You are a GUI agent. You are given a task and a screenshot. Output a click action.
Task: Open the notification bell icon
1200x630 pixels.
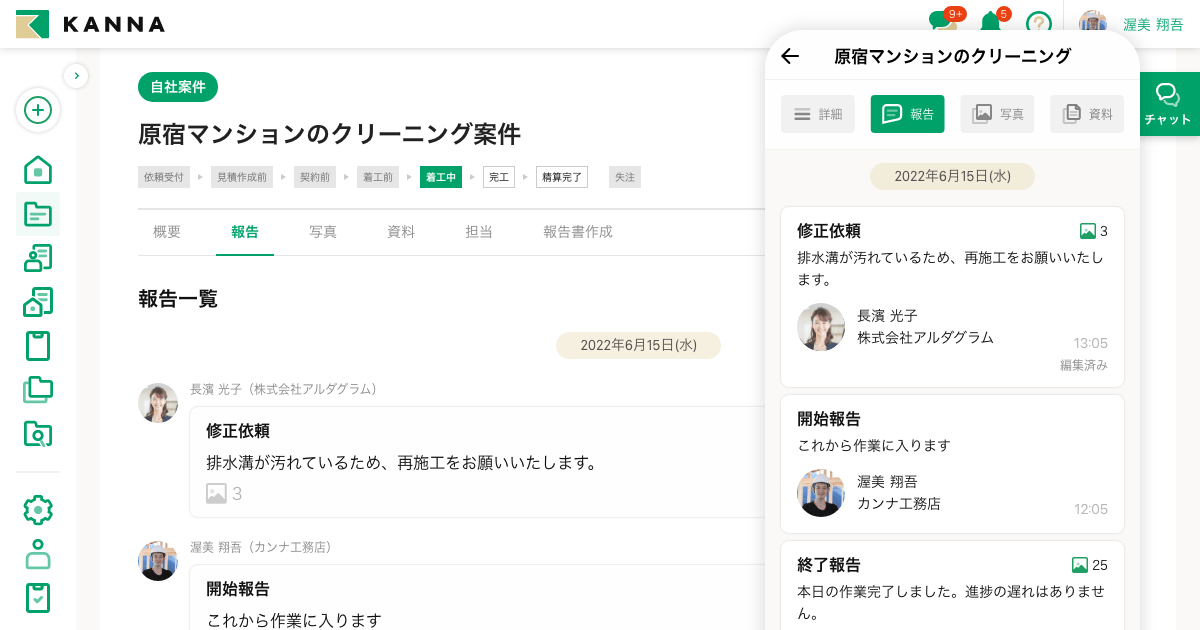[990, 22]
